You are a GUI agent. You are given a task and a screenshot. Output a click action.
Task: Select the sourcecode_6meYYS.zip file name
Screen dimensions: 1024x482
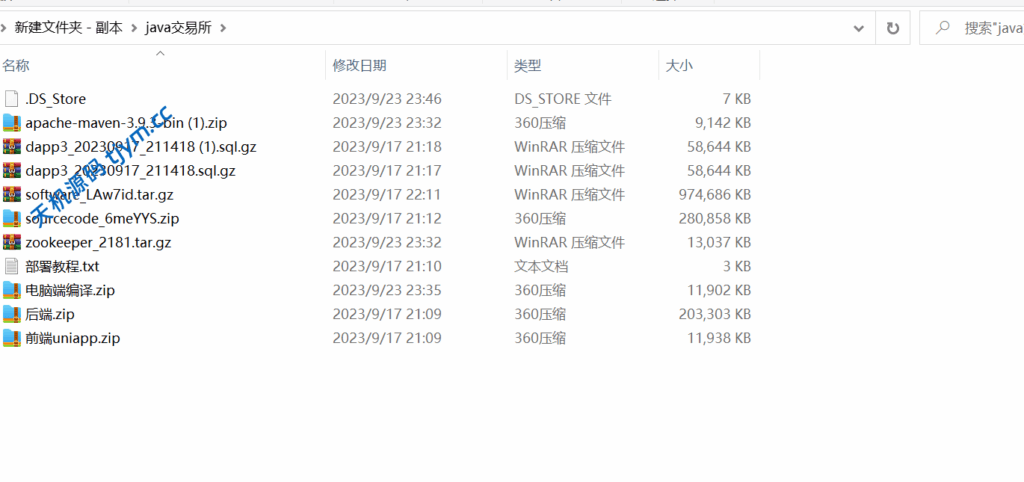click(x=102, y=219)
